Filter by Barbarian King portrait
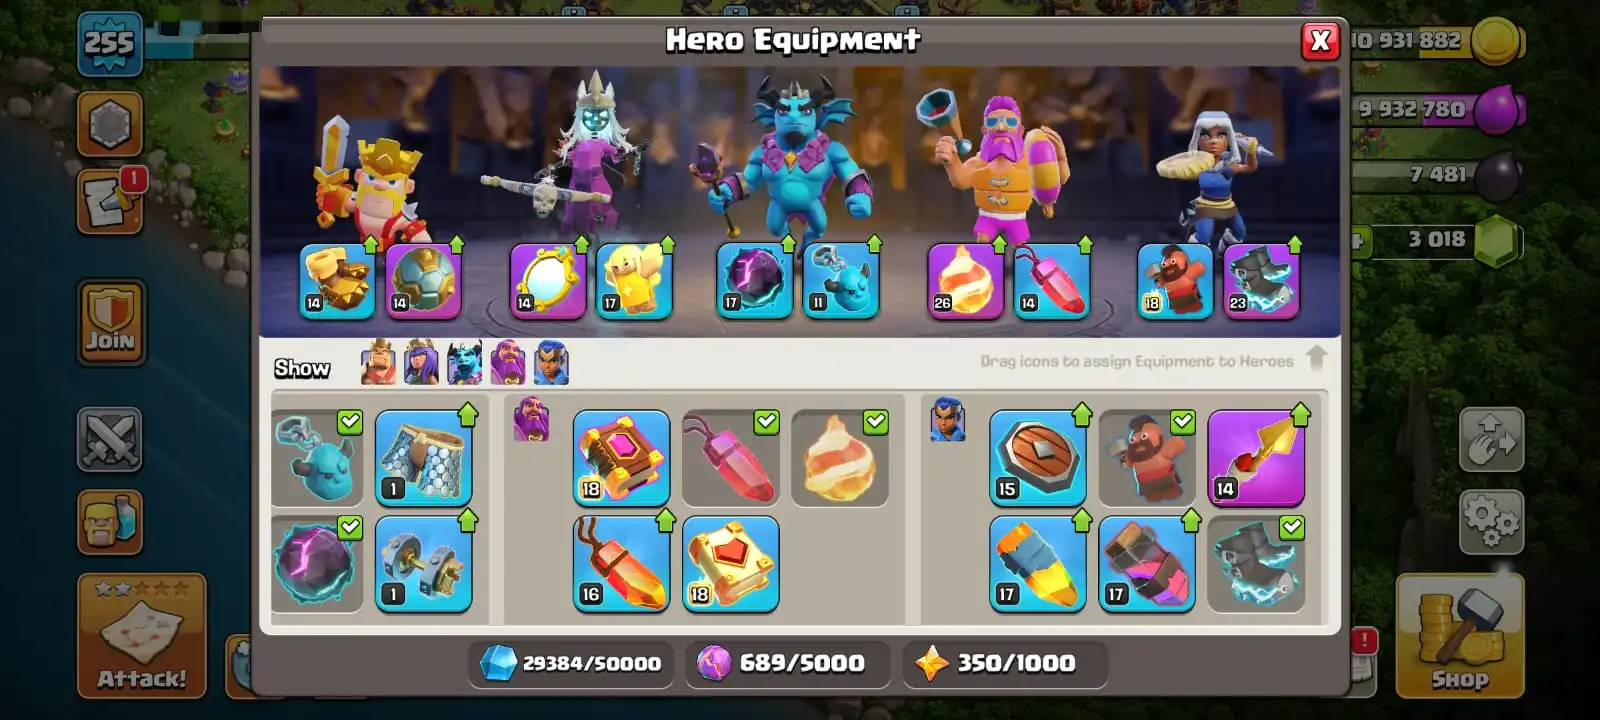 pos(379,363)
